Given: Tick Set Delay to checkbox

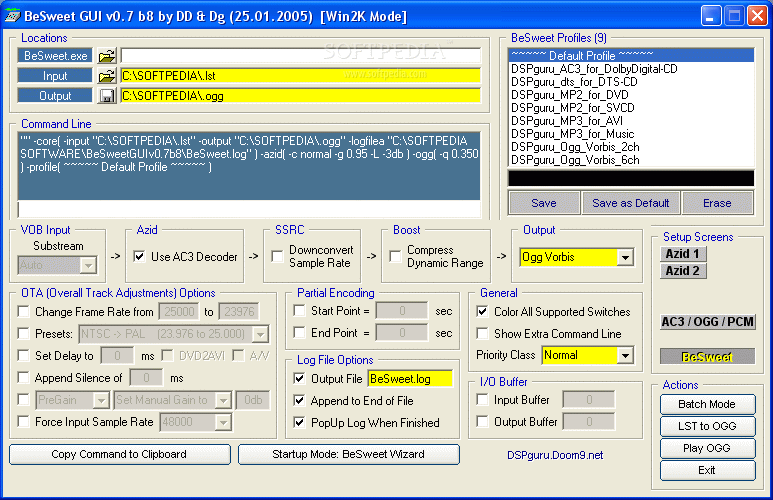Looking at the screenshot, I should [x=23, y=356].
